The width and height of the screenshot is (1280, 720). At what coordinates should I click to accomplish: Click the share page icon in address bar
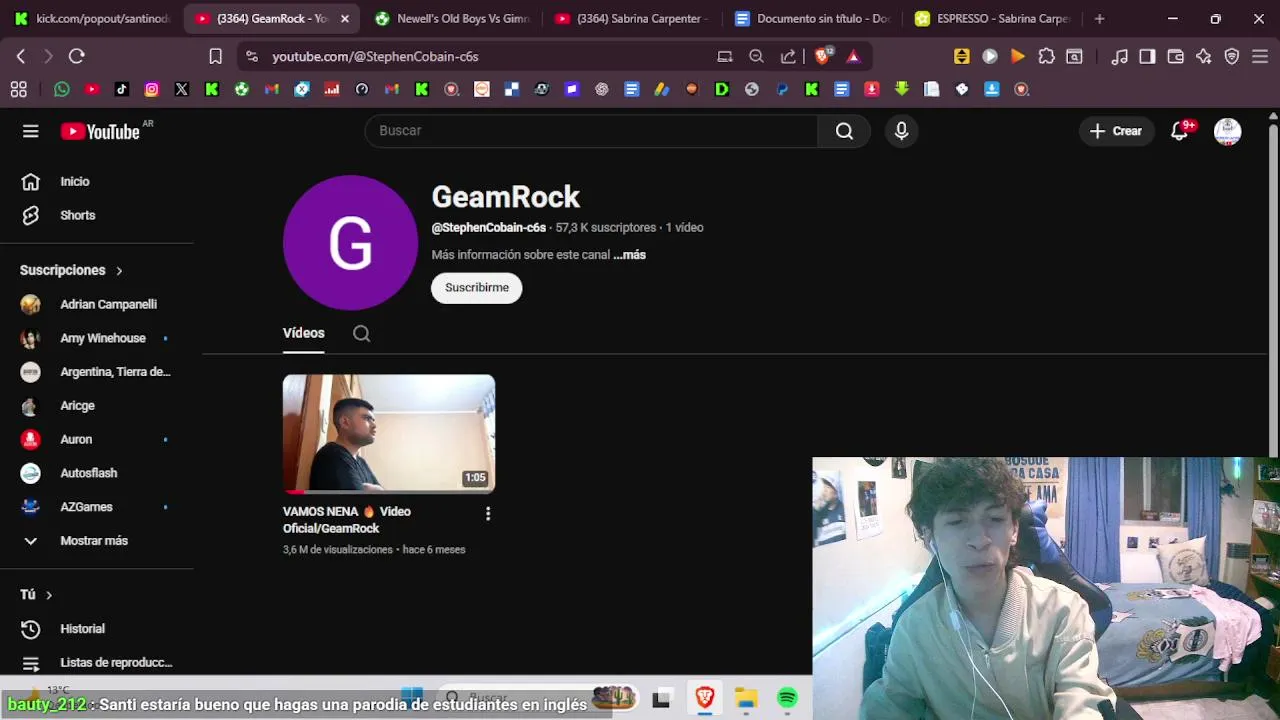(788, 56)
